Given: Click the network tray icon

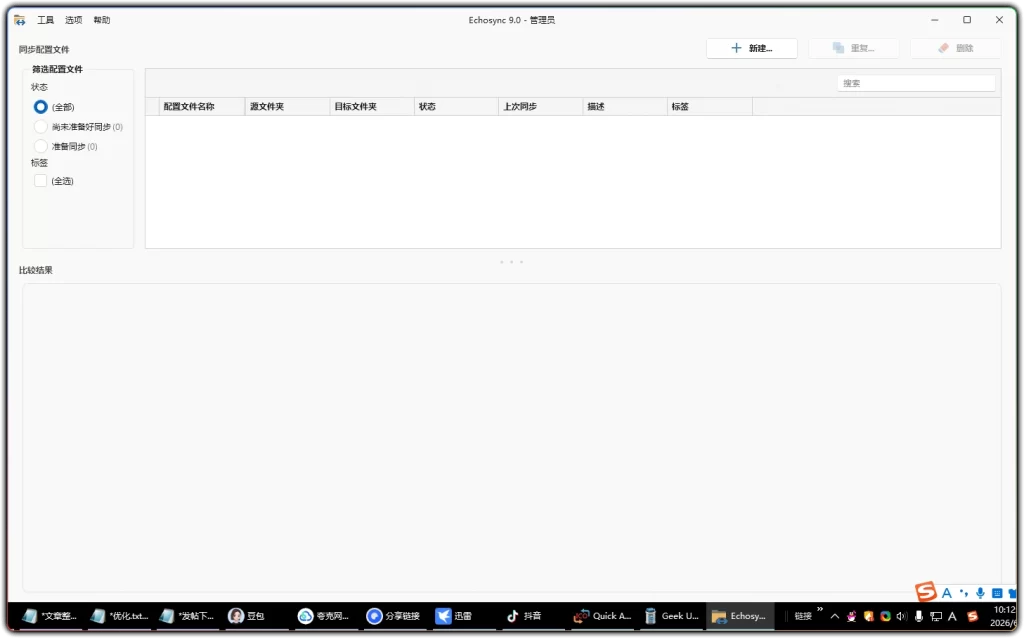Looking at the screenshot, I should point(936,616).
